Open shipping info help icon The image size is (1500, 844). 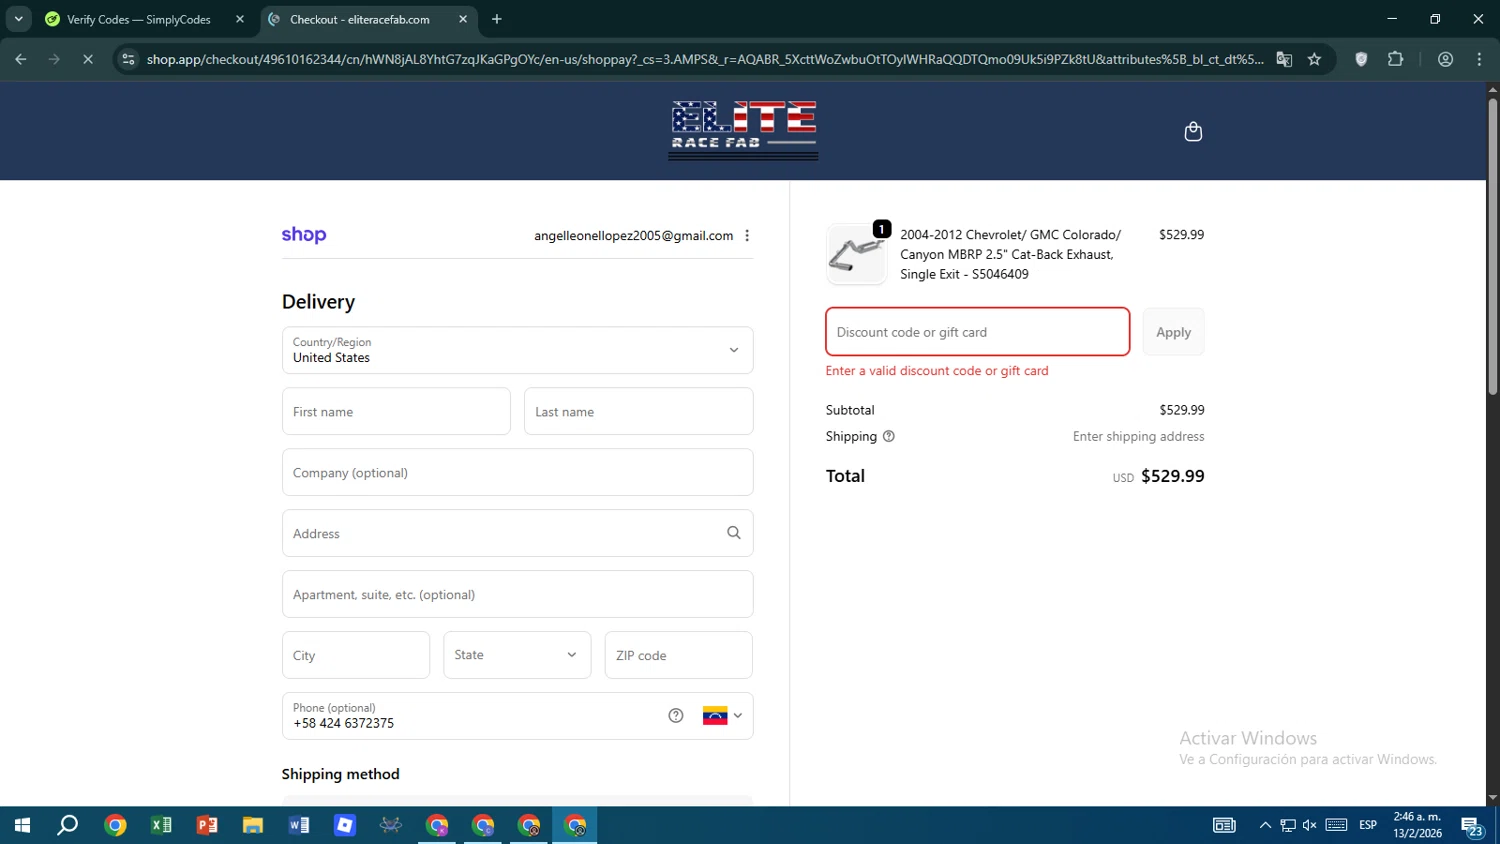[889, 436]
